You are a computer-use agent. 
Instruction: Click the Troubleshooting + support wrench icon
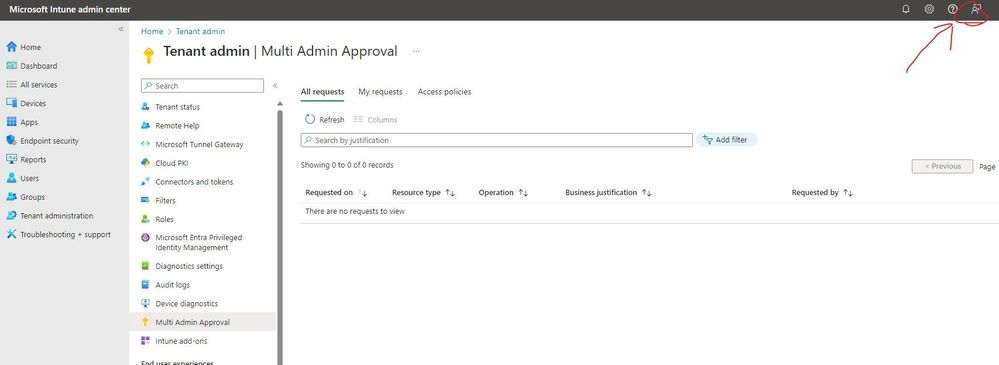pos(11,234)
